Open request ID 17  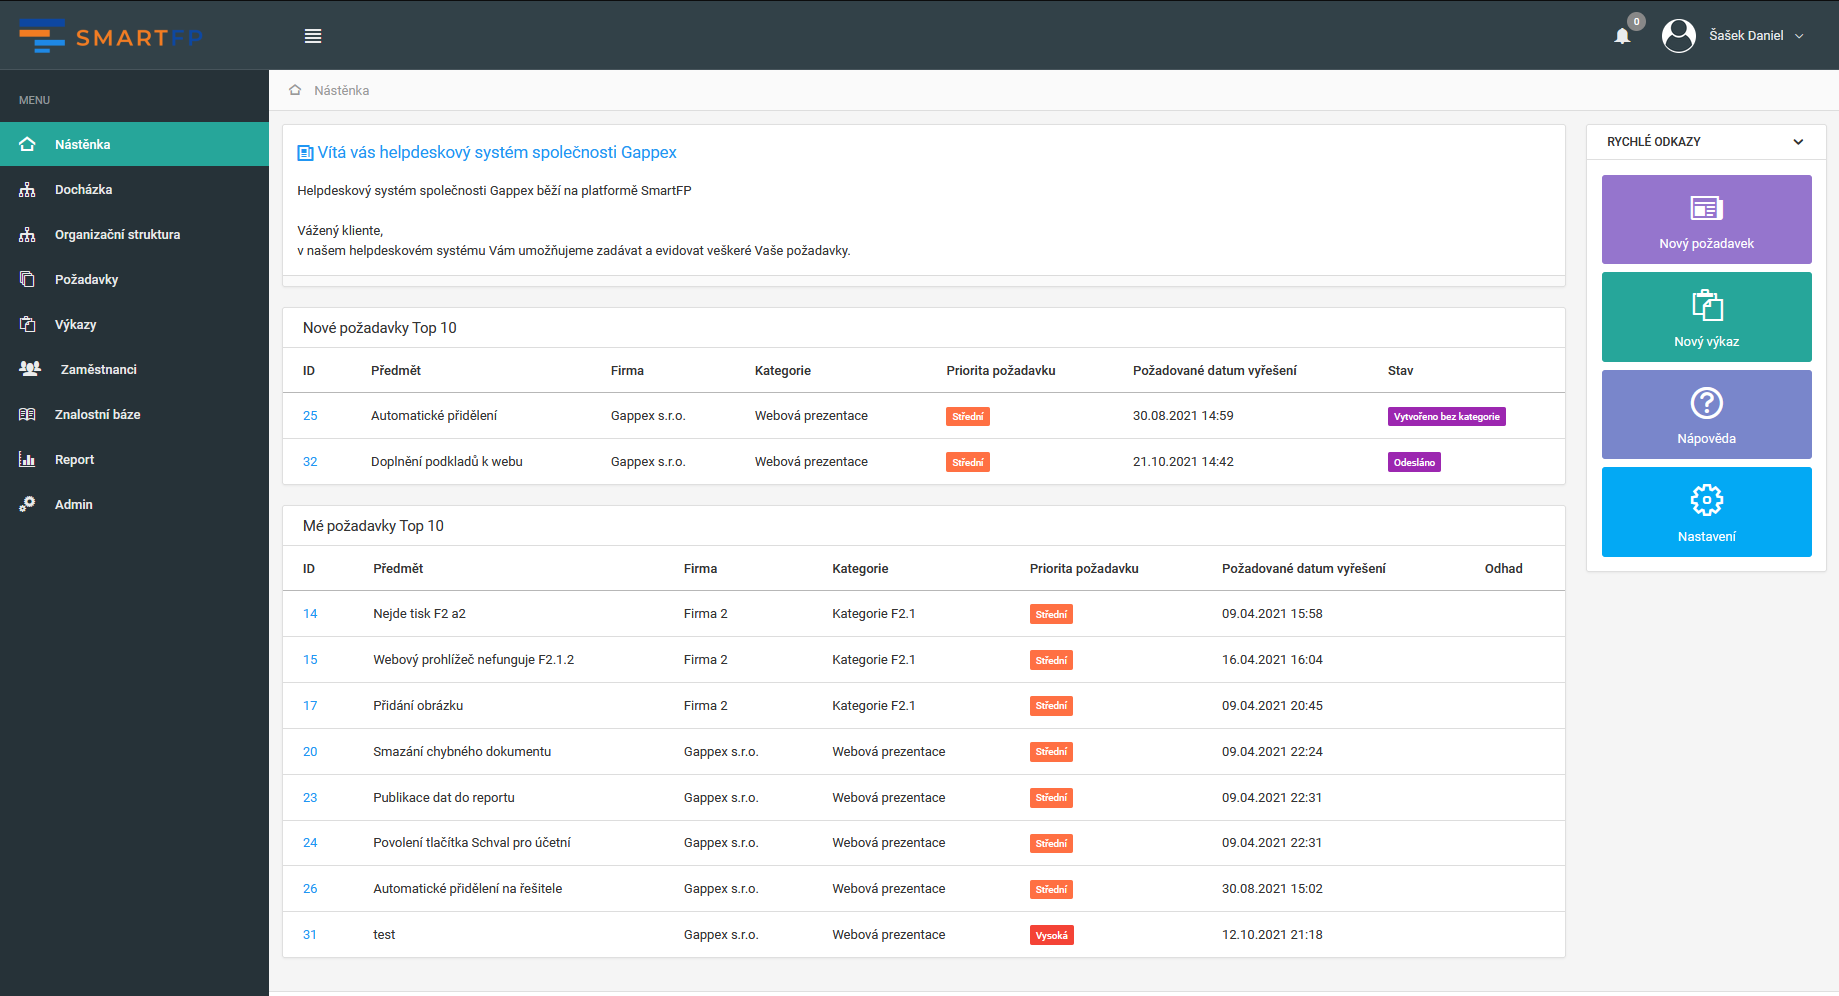pyautogui.click(x=310, y=706)
